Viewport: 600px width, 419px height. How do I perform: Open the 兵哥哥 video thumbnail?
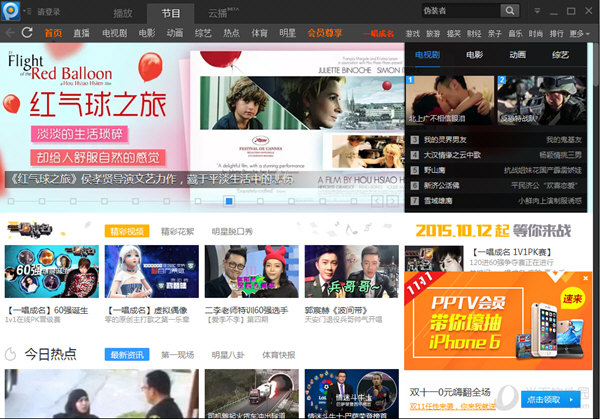coord(352,271)
